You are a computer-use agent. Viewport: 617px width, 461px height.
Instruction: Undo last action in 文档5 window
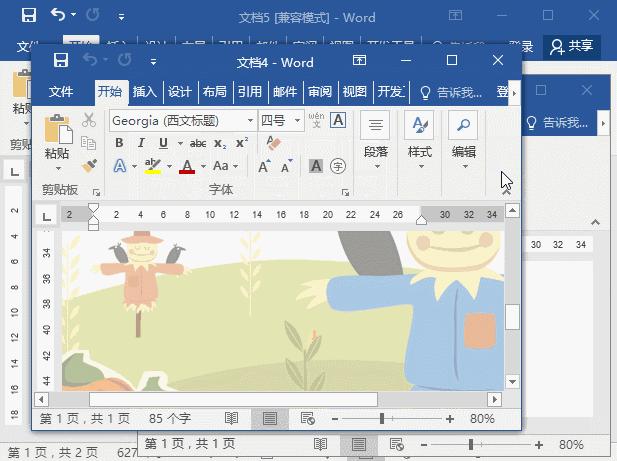point(58,15)
